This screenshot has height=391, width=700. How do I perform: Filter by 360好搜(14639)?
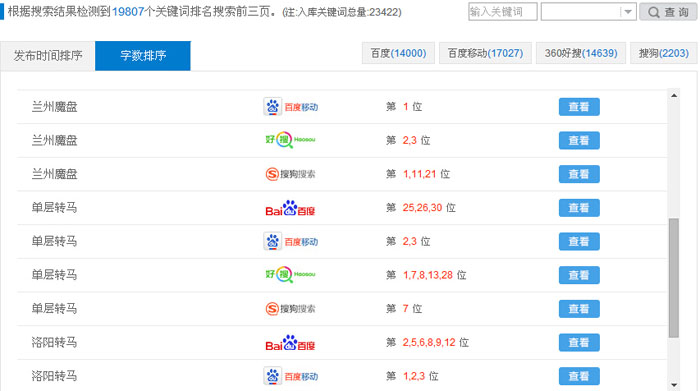[581, 53]
